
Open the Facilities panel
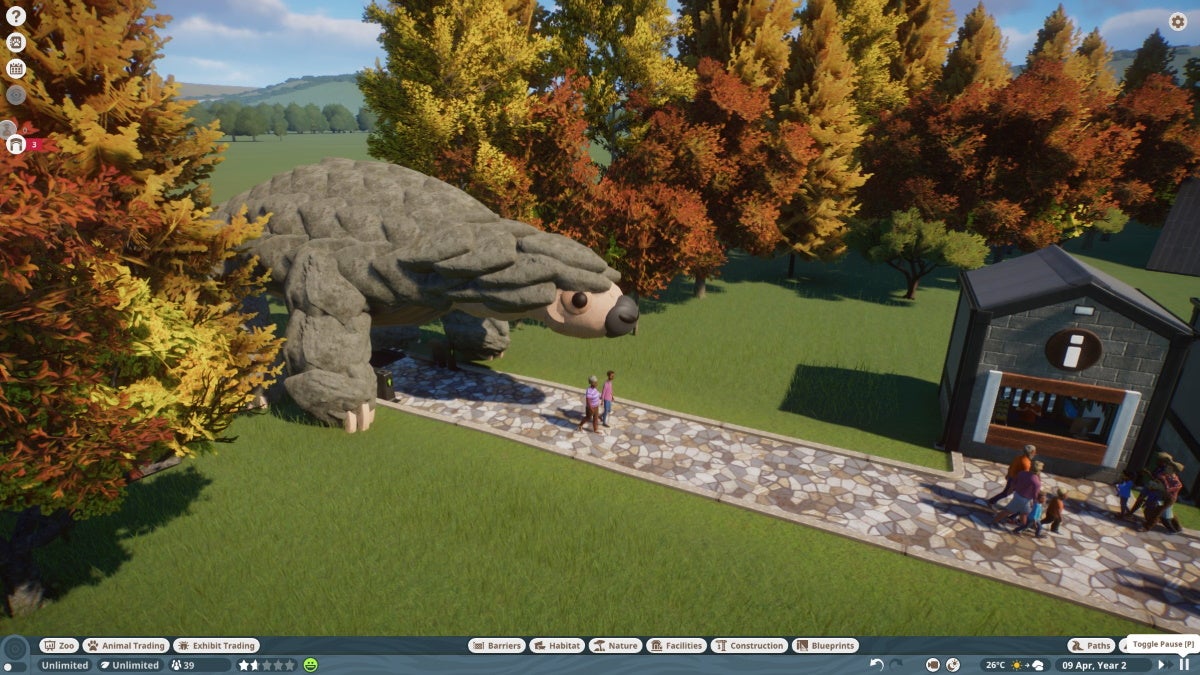[x=678, y=645]
